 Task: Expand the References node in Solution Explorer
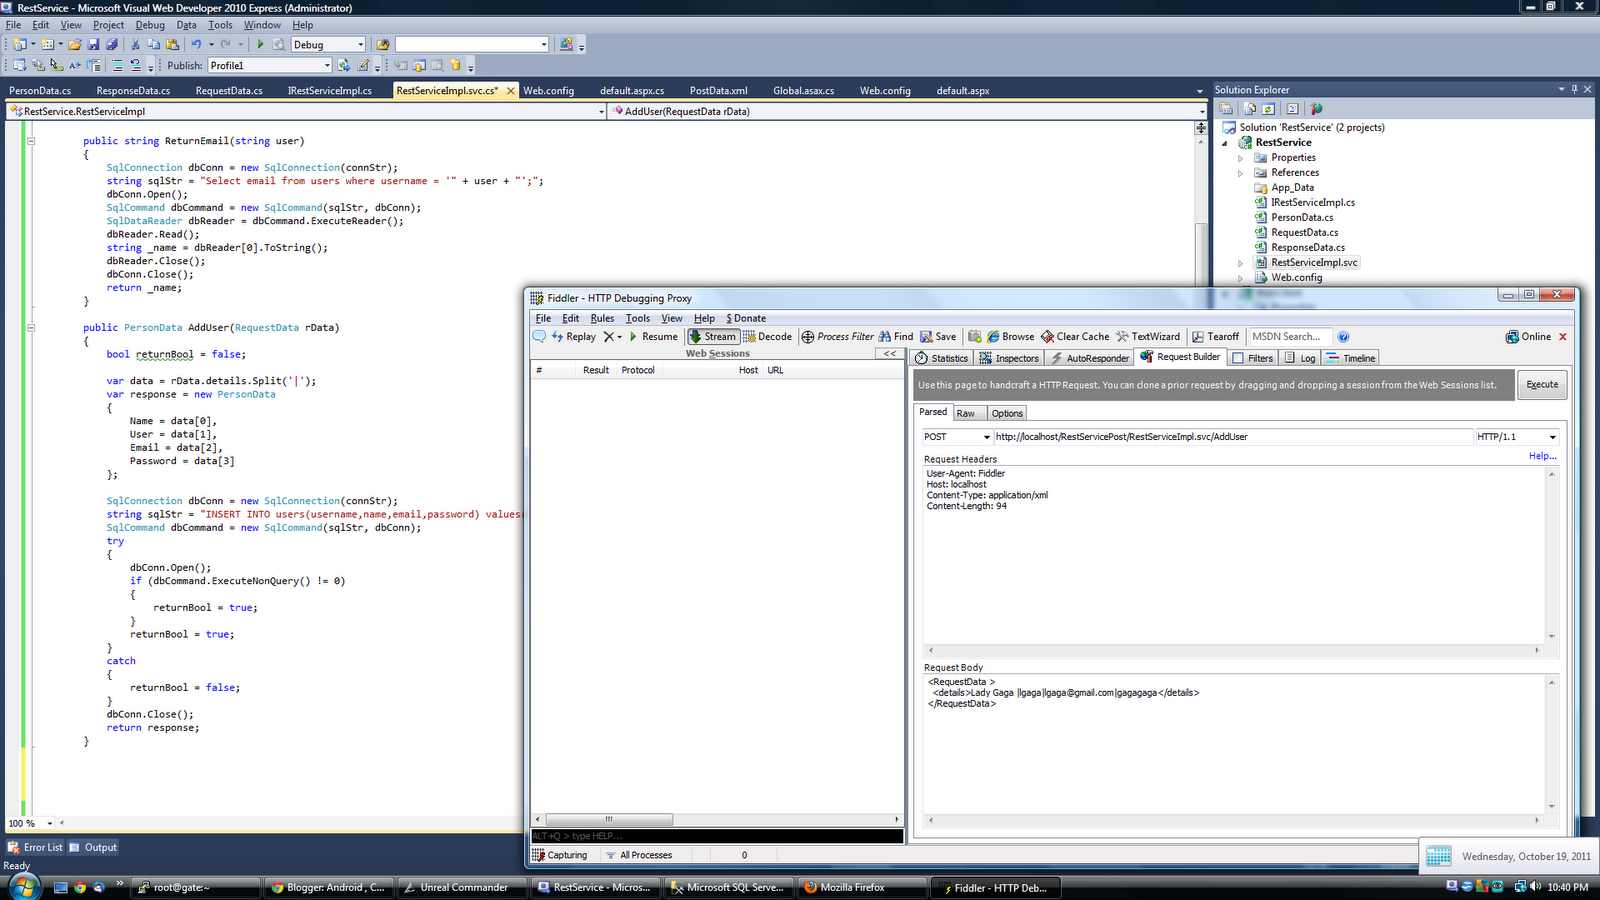point(1241,173)
